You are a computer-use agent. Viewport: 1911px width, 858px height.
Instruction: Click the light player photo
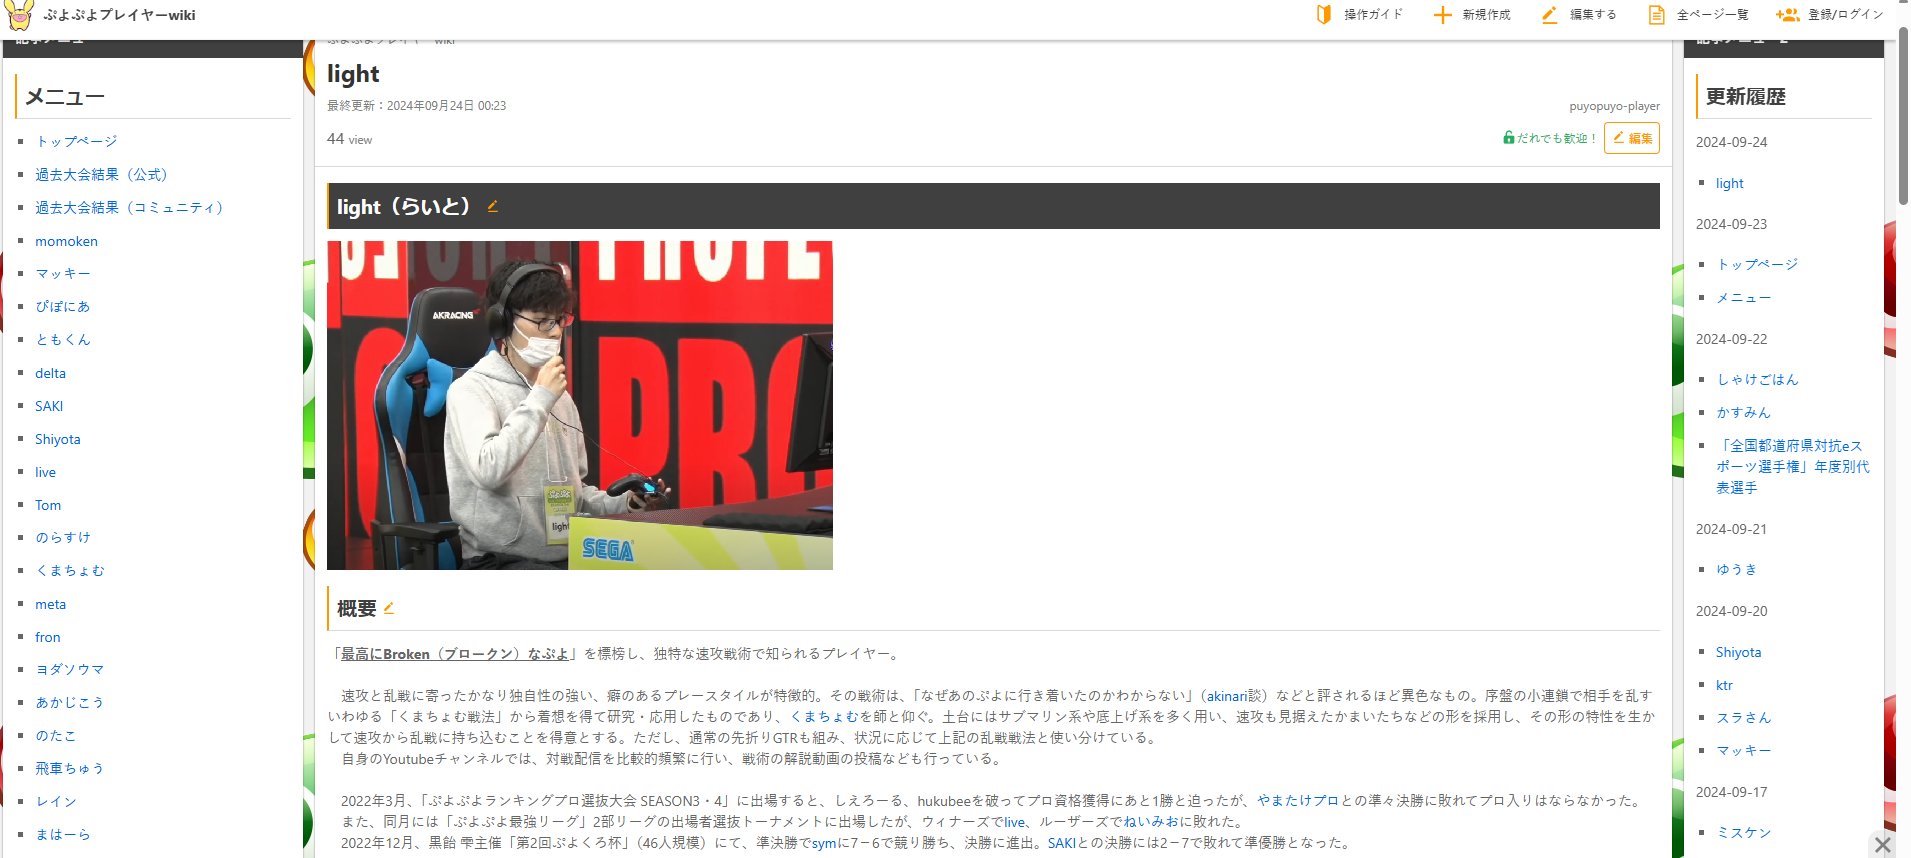point(580,405)
